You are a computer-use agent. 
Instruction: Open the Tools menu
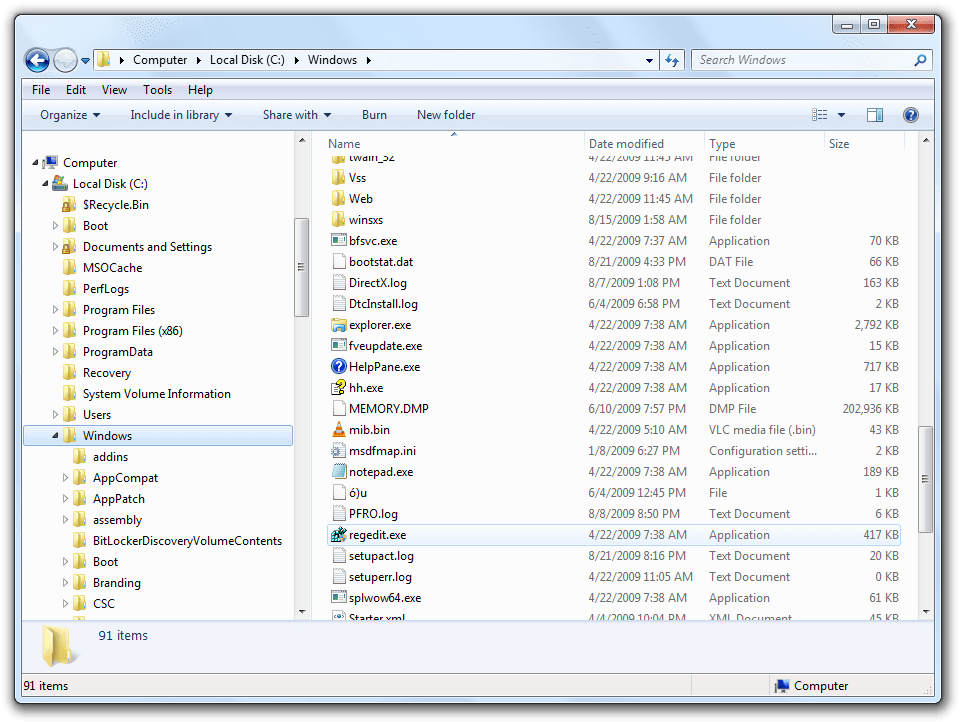tap(157, 89)
